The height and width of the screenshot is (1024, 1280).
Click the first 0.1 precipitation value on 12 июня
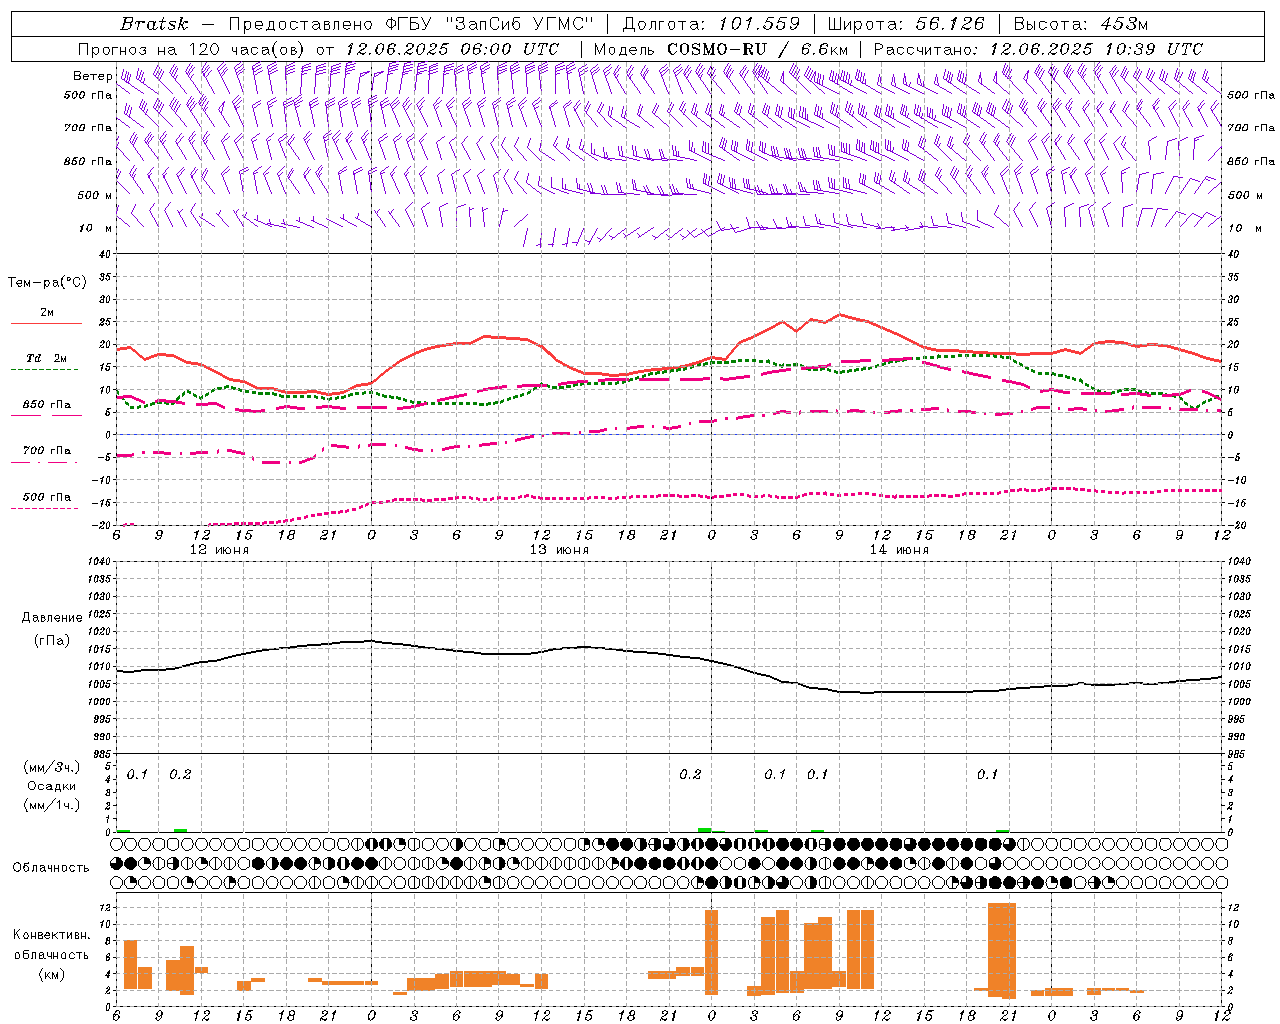click(x=137, y=774)
